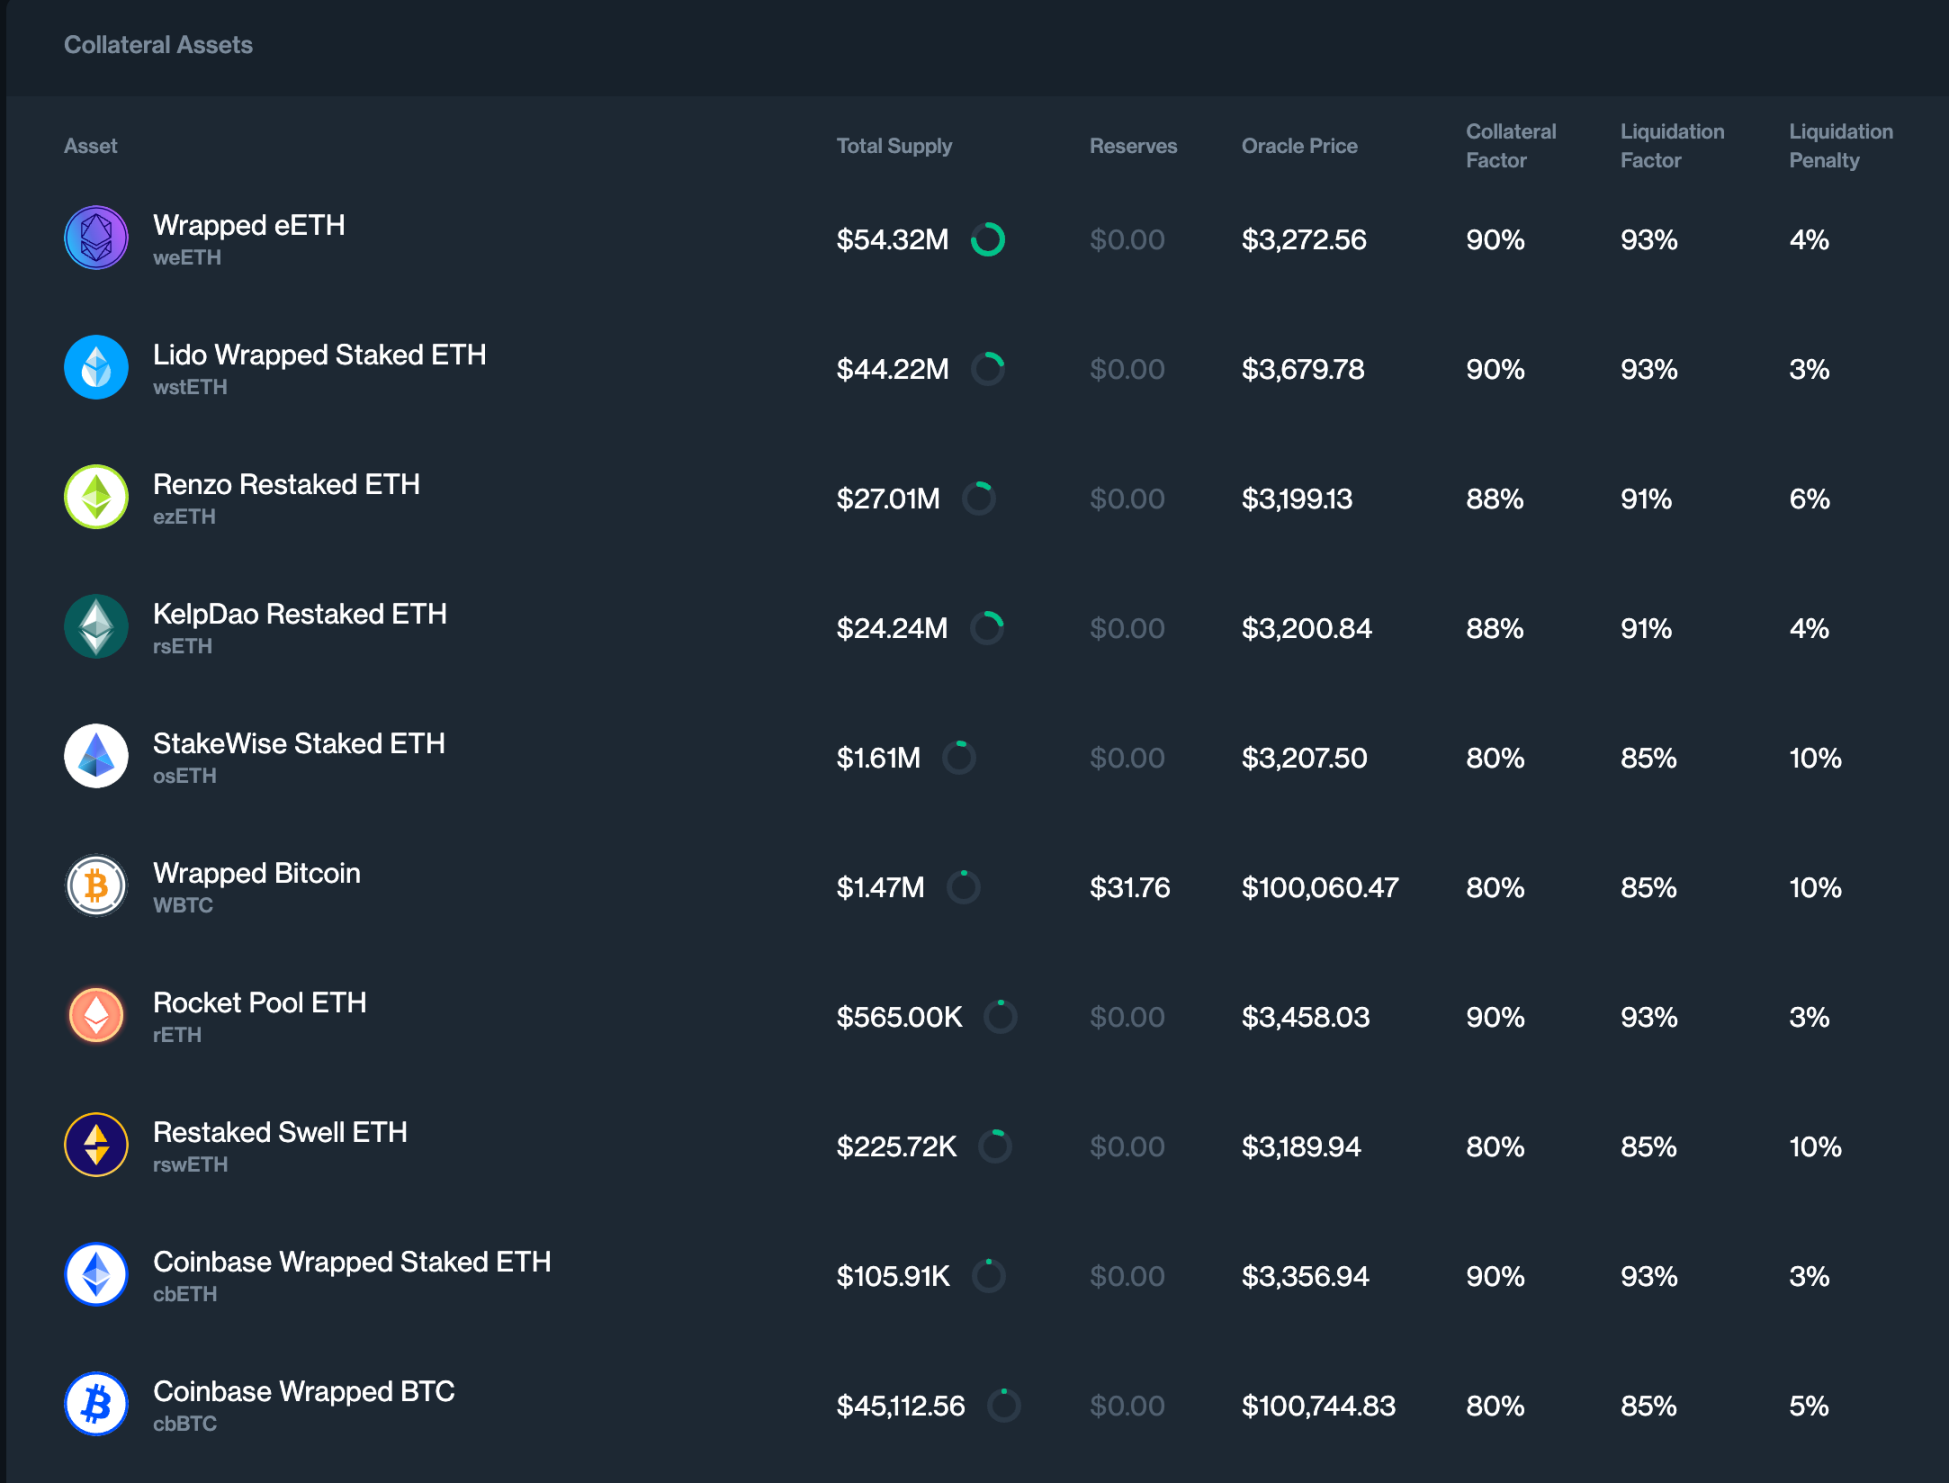Click the $565.00K total supply value
Image resolution: width=1949 pixels, height=1483 pixels.
coord(899,1017)
